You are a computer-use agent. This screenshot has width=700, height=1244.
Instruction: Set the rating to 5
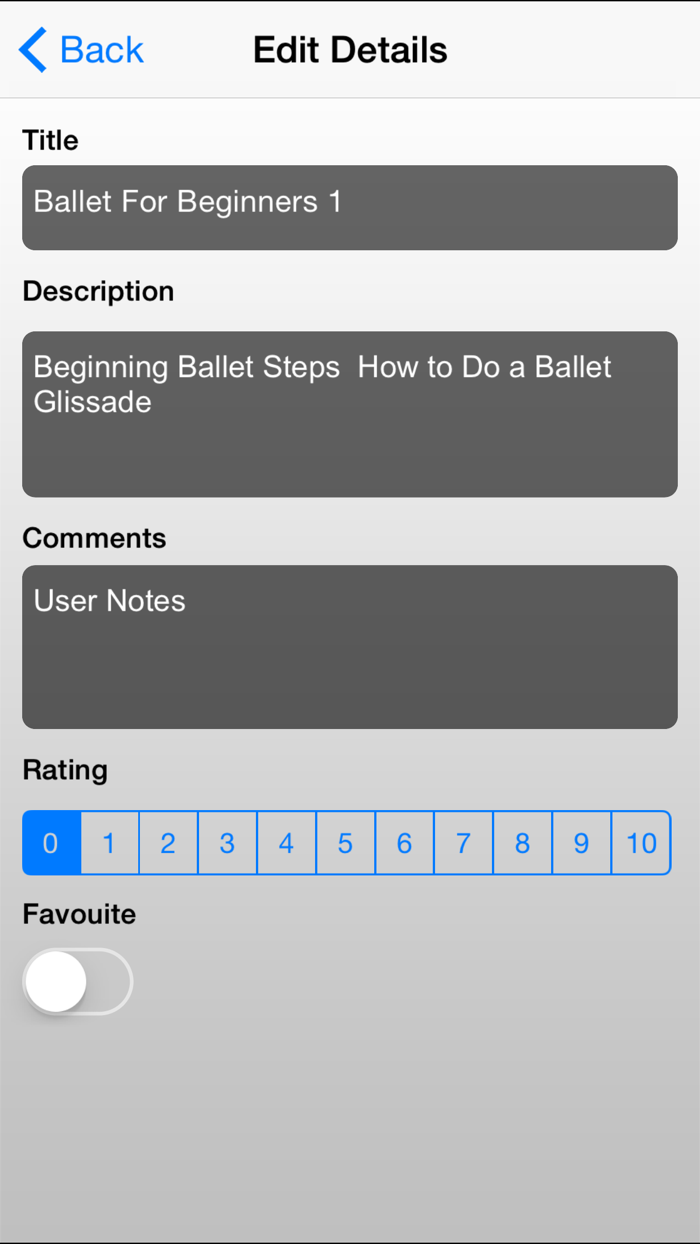pos(345,843)
